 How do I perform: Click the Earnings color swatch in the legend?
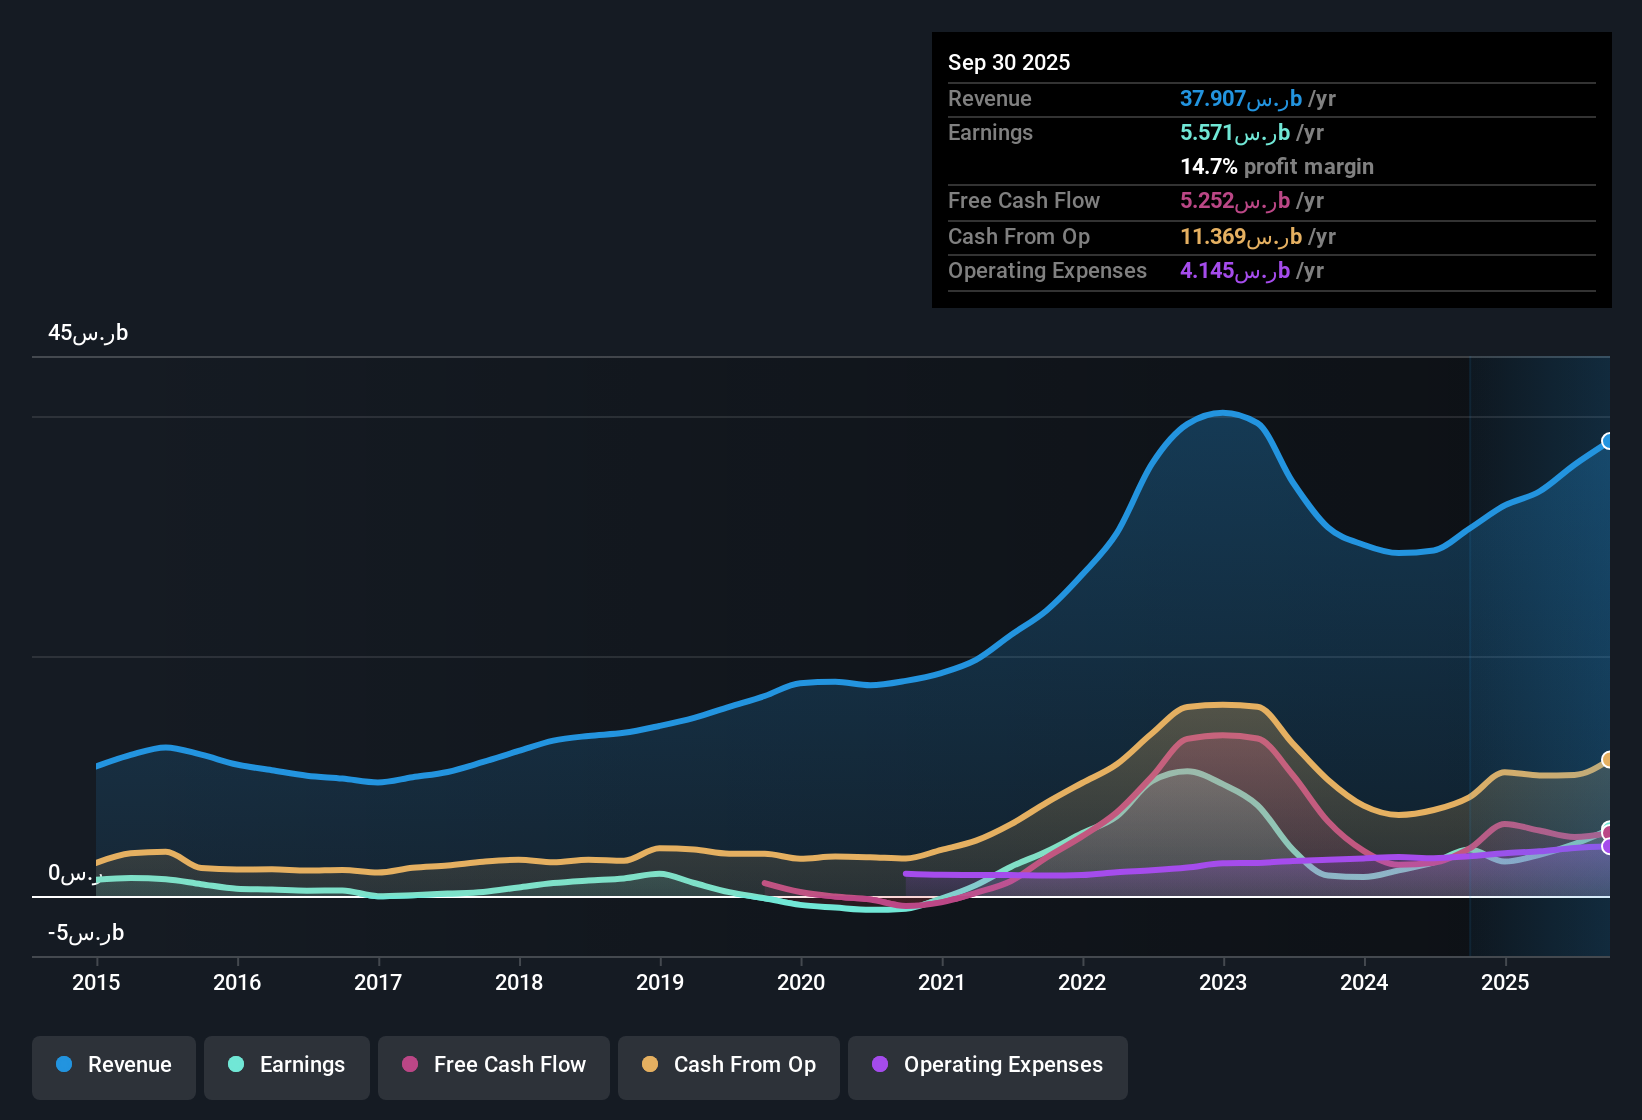tap(237, 1065)
